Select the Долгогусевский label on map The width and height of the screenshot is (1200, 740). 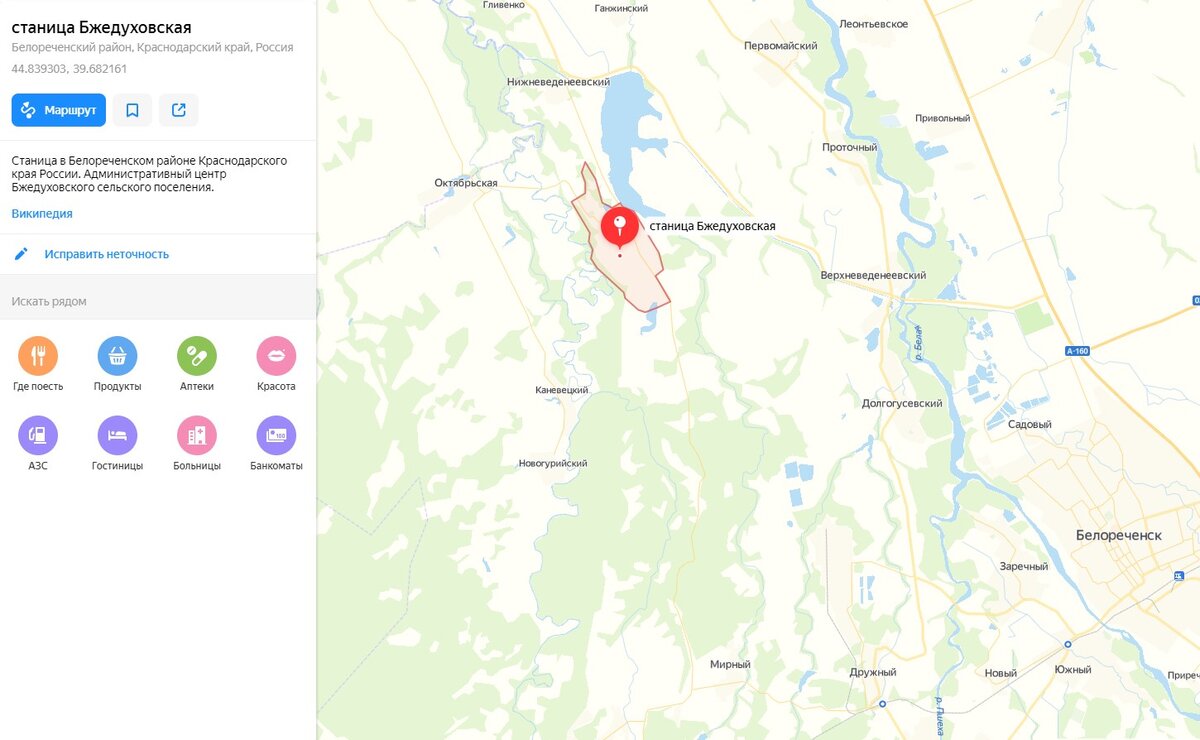[x=902, y=404]
